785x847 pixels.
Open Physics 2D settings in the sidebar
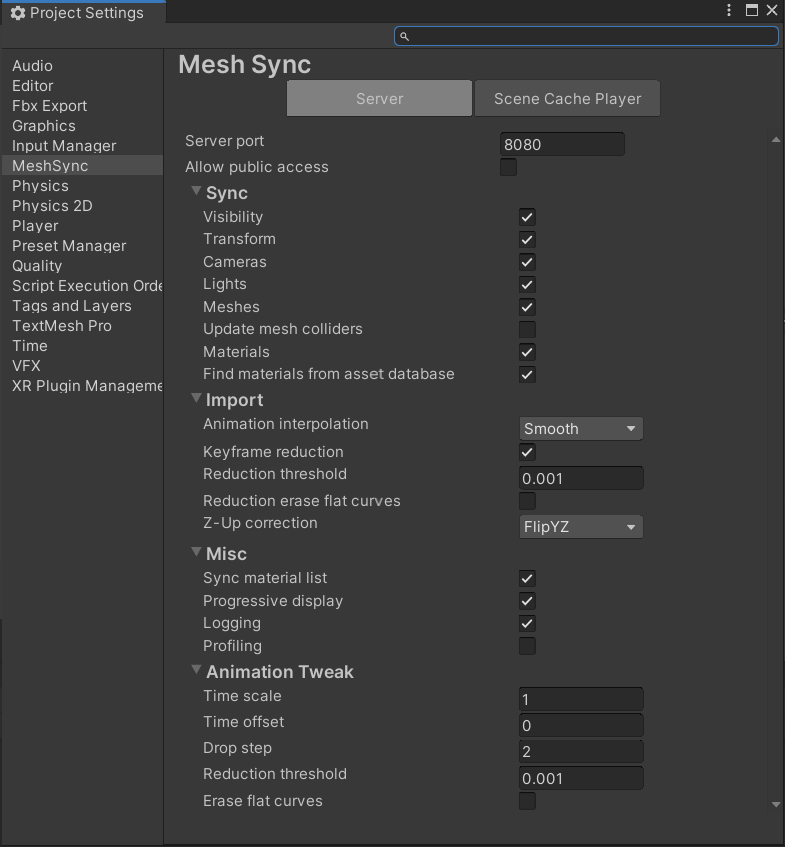52,205
